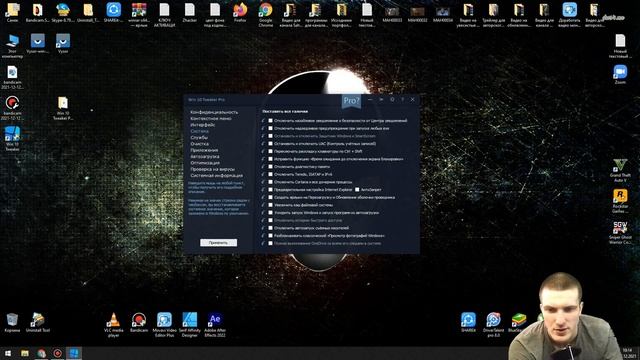Tick the Internet Explorer presetting checkbox
The width and height of the screenshot is (640, 360).
click(x=270, y=190)
